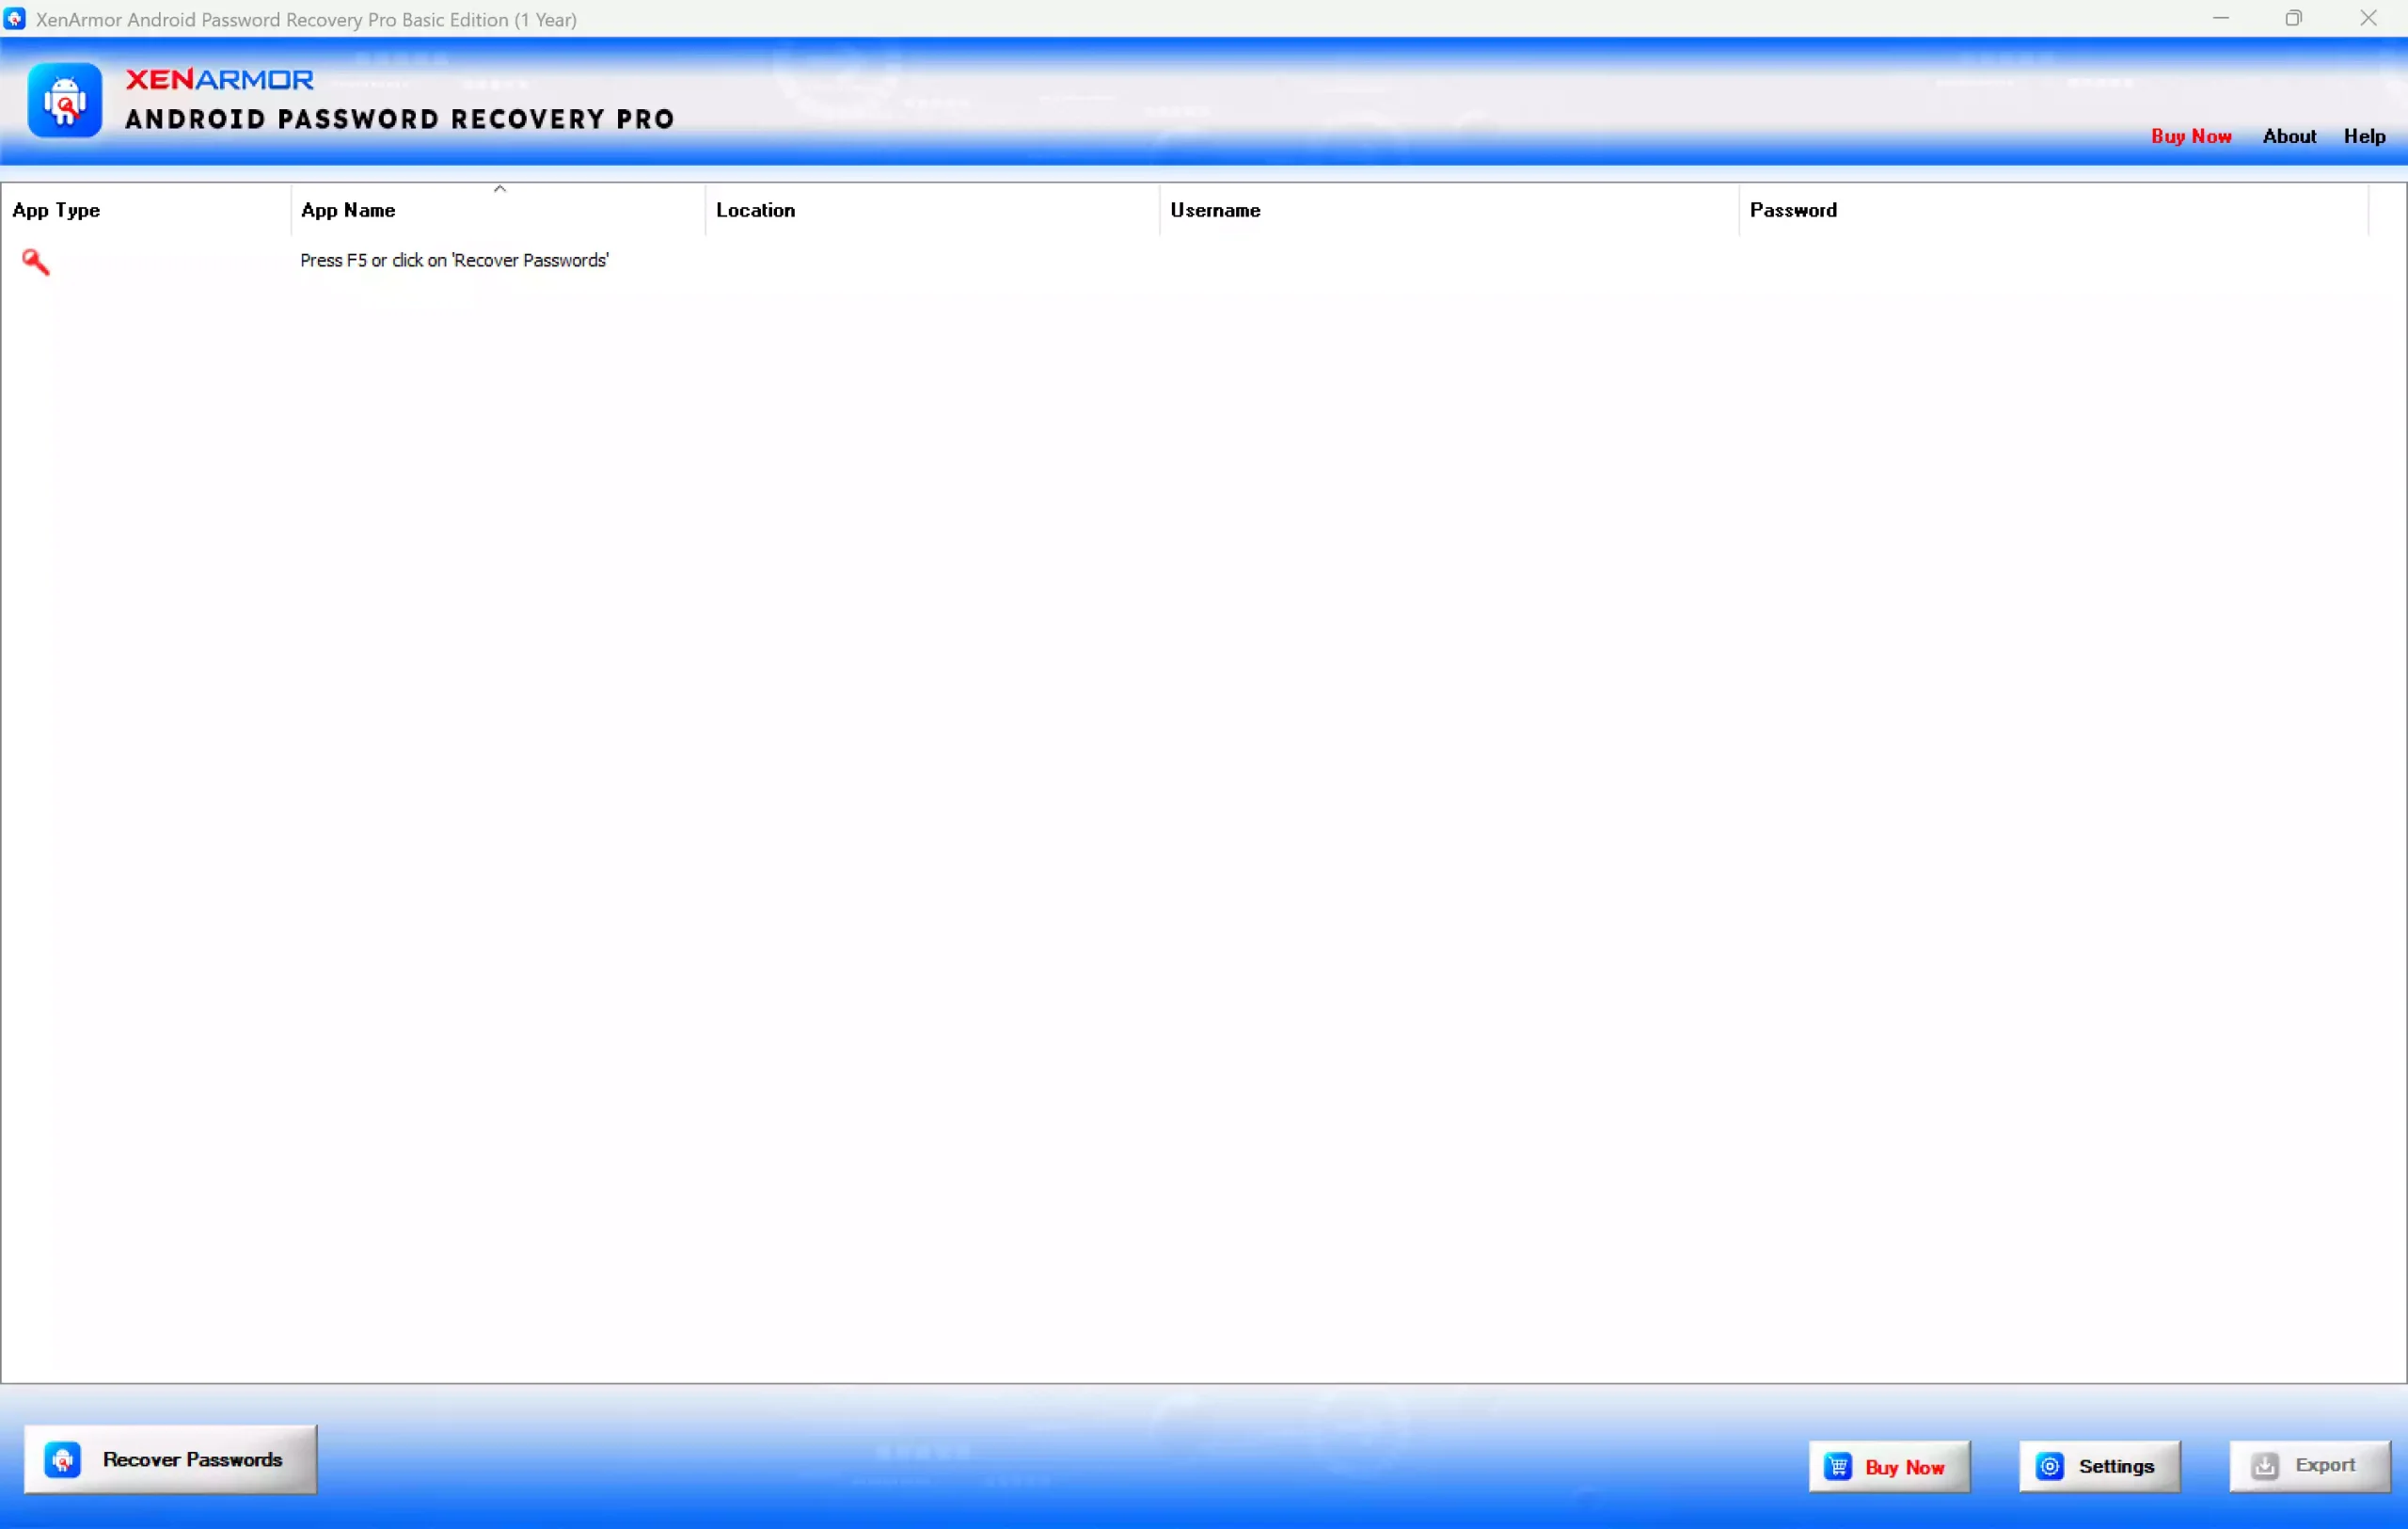The image size is (2408, 1529).
Task: Sort by Password column header
Action: coord(2053,210)
